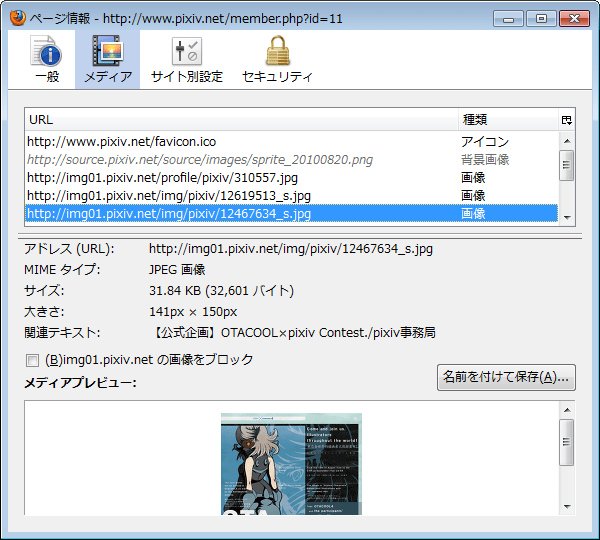Select the highlighted 12467634_s.jpg row
Viewport: 600px width, 540px height.
[x=292, y=214]
